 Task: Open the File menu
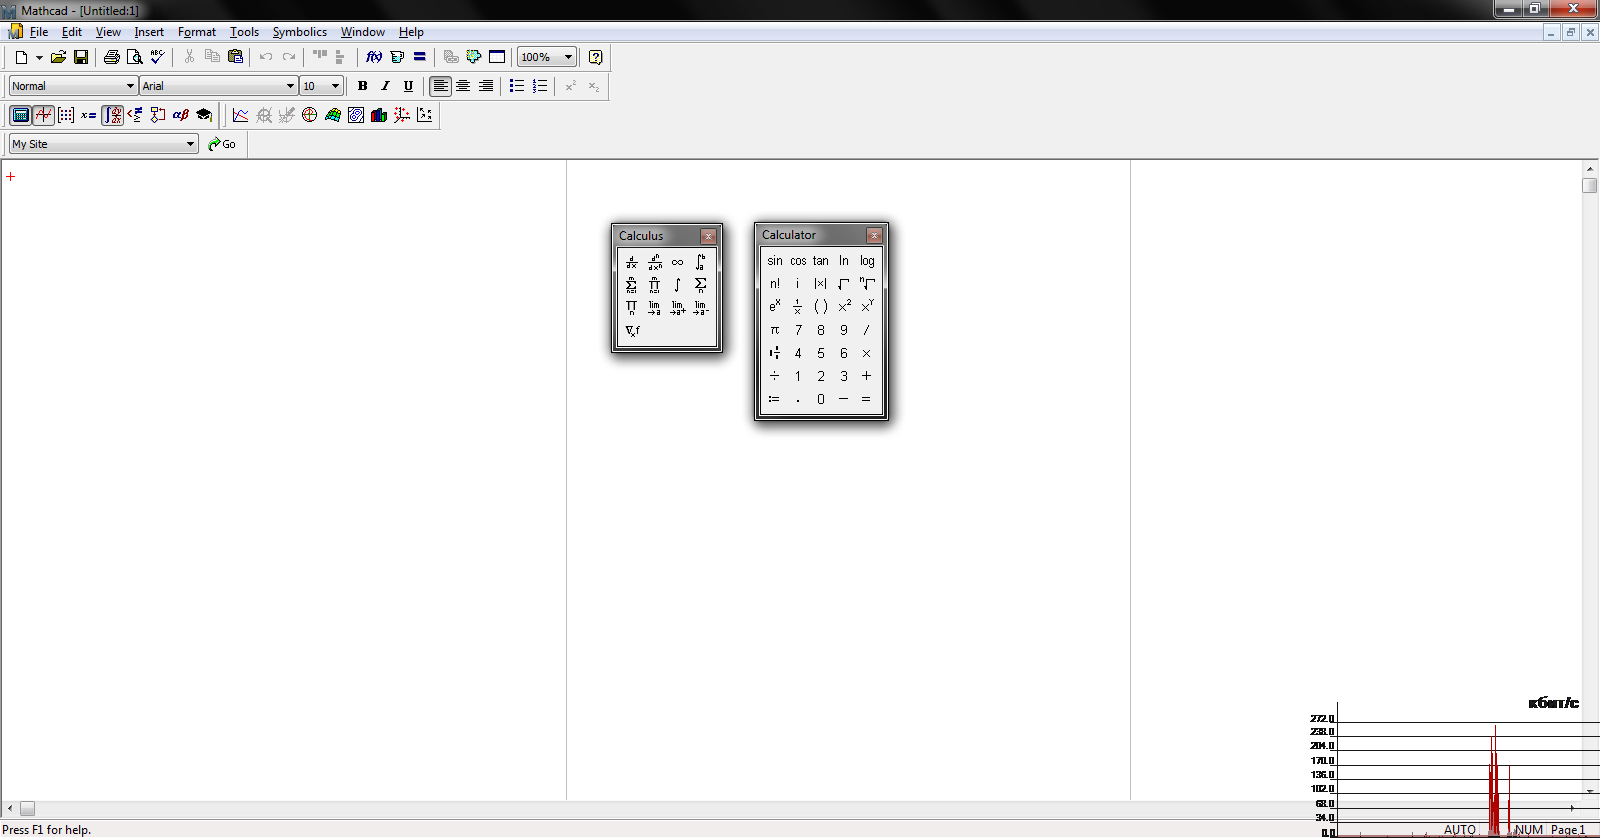click(39, 32)
